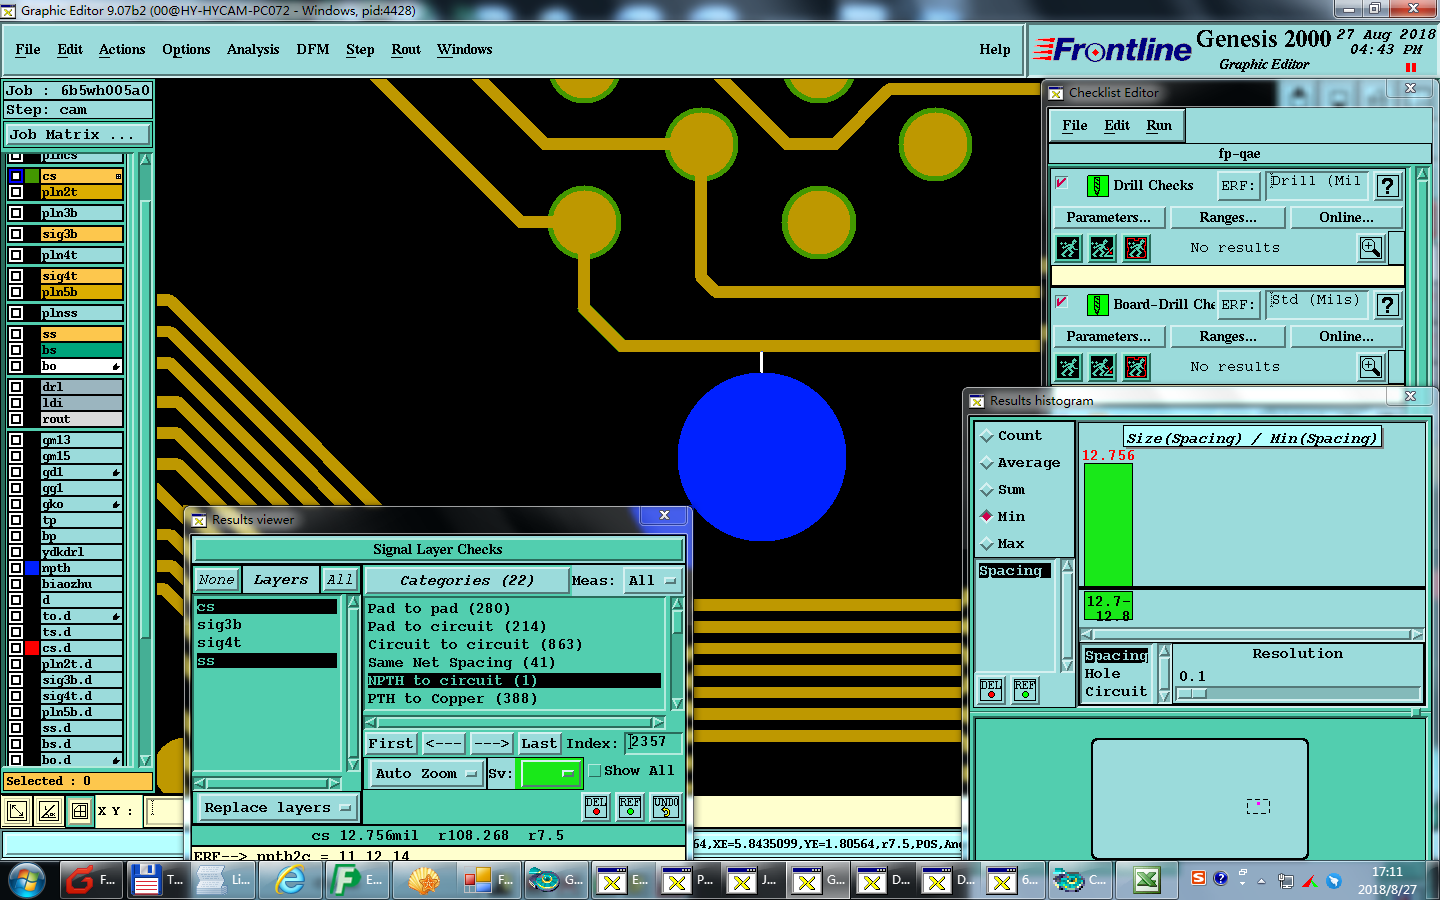Enable the Show All checkbox

(595, 771)
